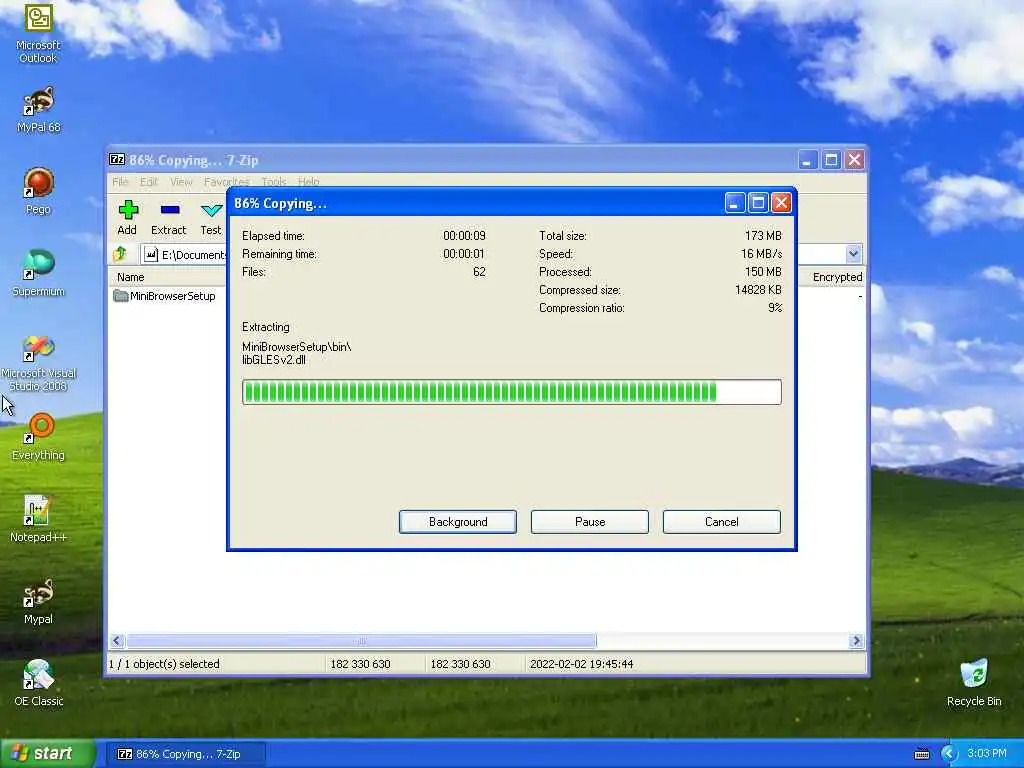Minimize the 7-Zip main window

pyautogui.click(x=808, y=159)
